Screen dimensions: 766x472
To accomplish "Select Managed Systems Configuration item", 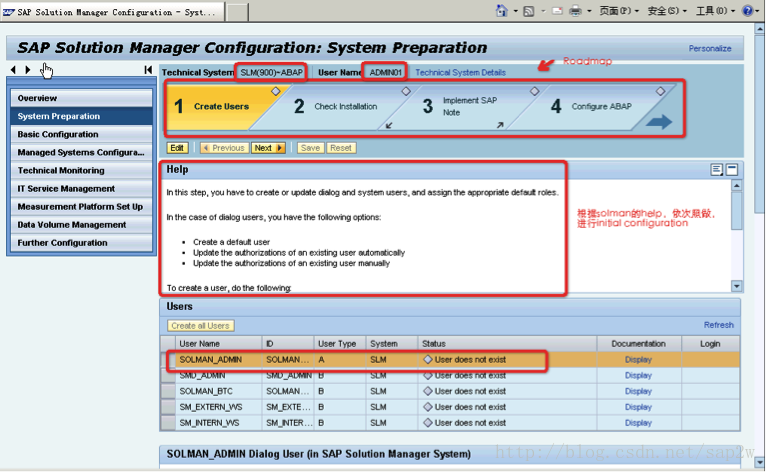I will 81,152.
